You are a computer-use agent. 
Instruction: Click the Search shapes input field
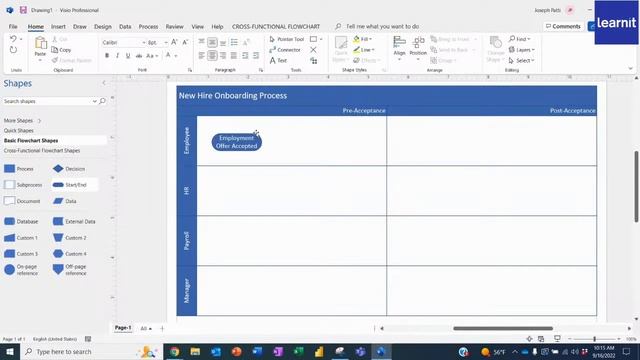pyautogui.click(x=47, y=101)
